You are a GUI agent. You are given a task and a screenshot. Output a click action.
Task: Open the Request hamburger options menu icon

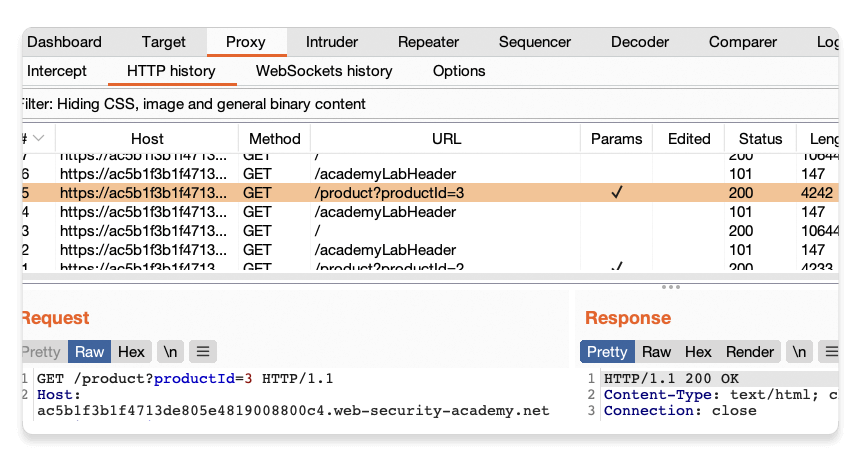click(203, 351)
